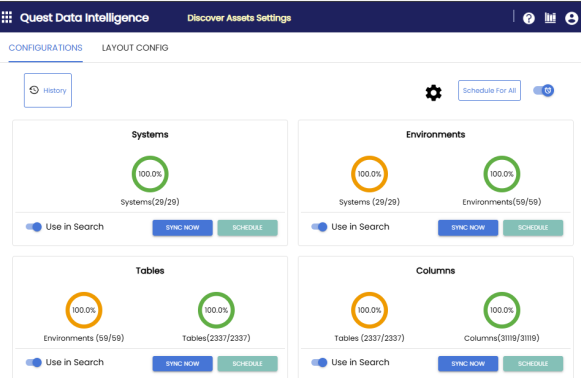
Task: Click Schedule in the Columns card
Action: 533,364
